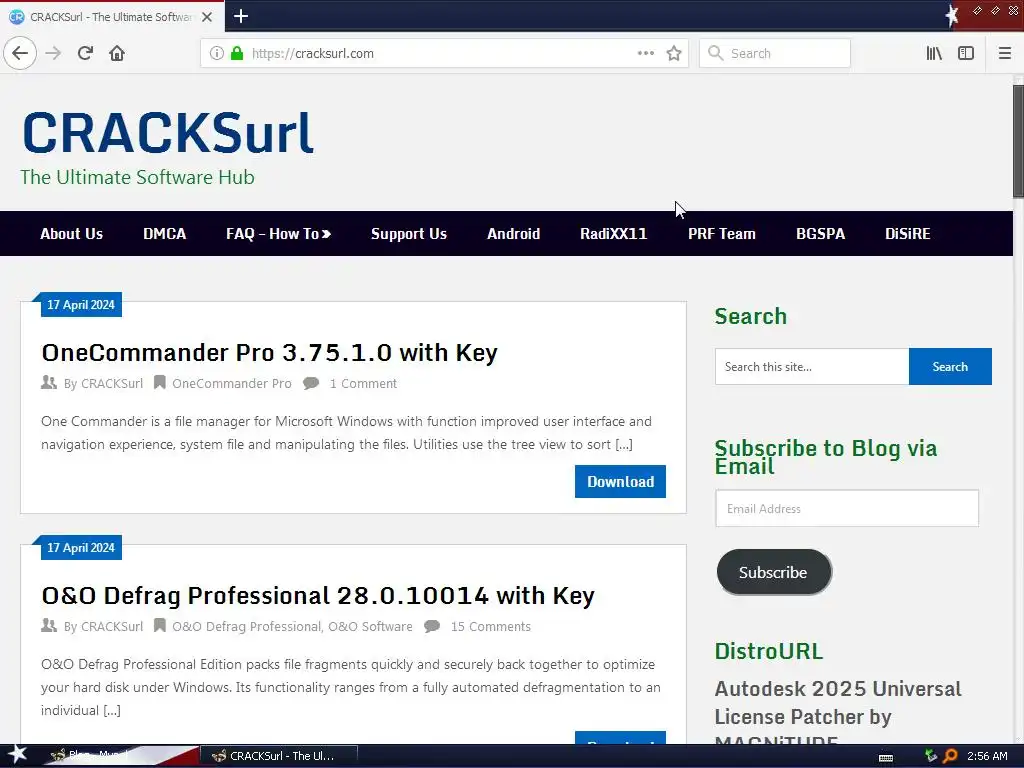View the 15 Comments link

tap(490, 626)
